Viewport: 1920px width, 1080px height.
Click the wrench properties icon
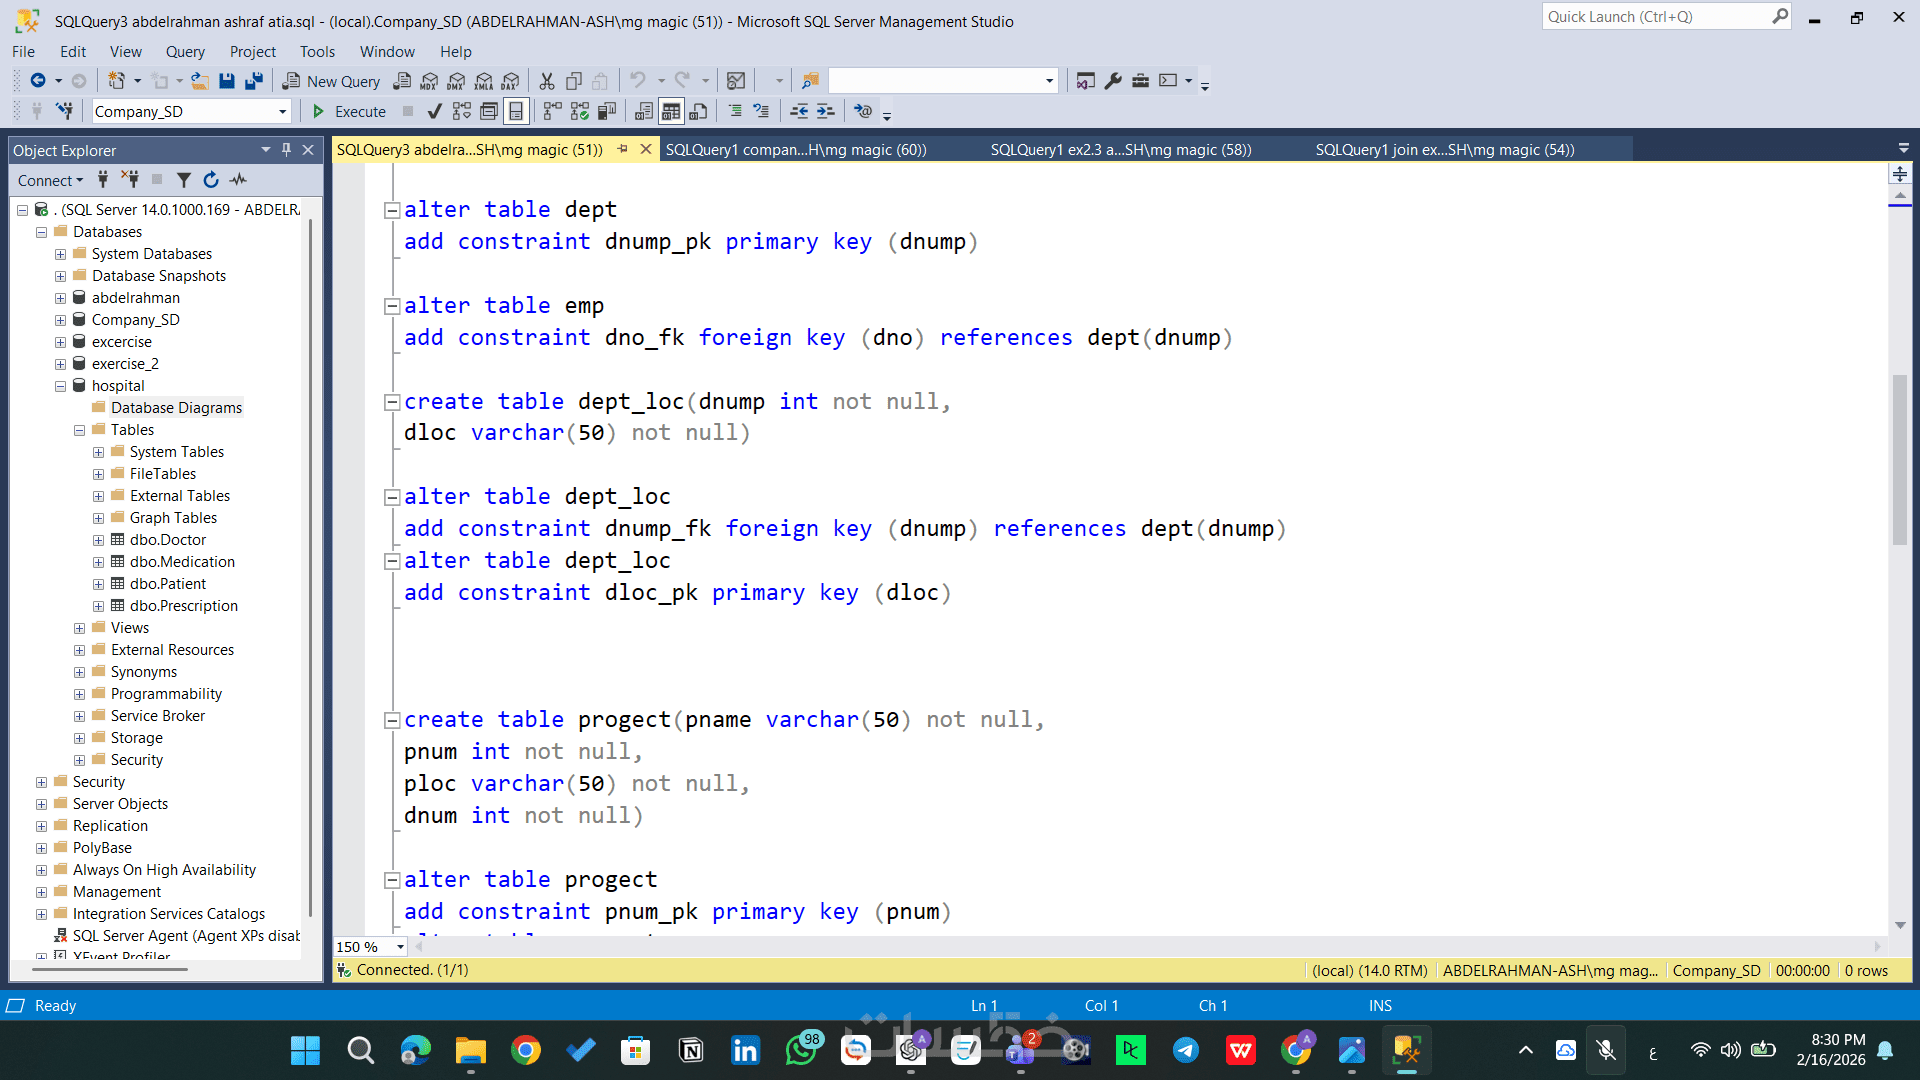click(1113, 81)
